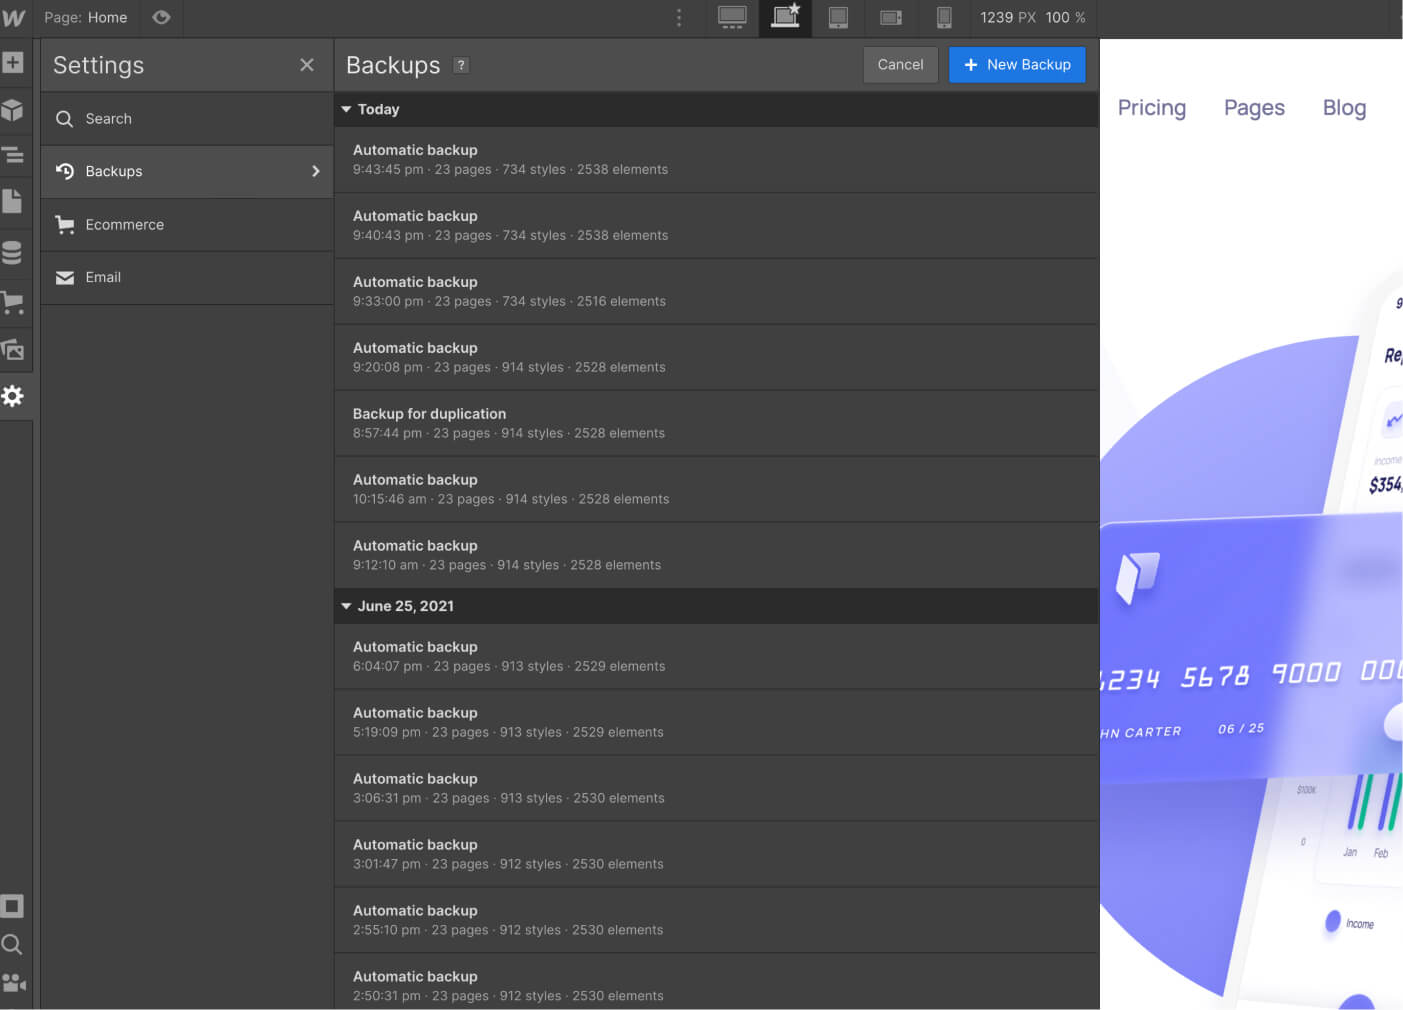The image size is (1403, 1010).
Task: Open the Navigator panel
Action: 14,155
